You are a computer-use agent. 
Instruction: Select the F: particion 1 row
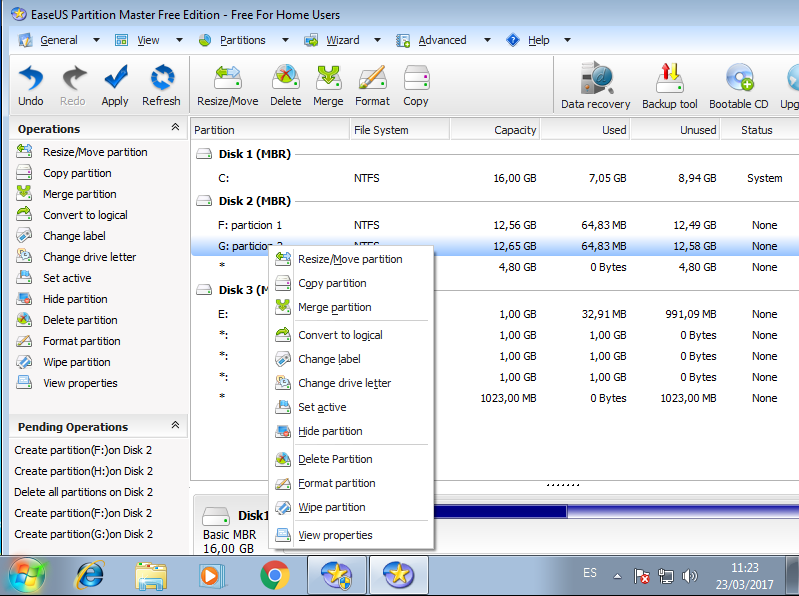point(495,225)
